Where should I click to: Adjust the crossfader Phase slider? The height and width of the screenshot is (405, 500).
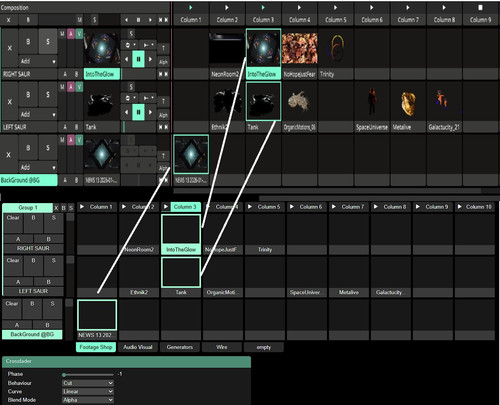[88, 375]
